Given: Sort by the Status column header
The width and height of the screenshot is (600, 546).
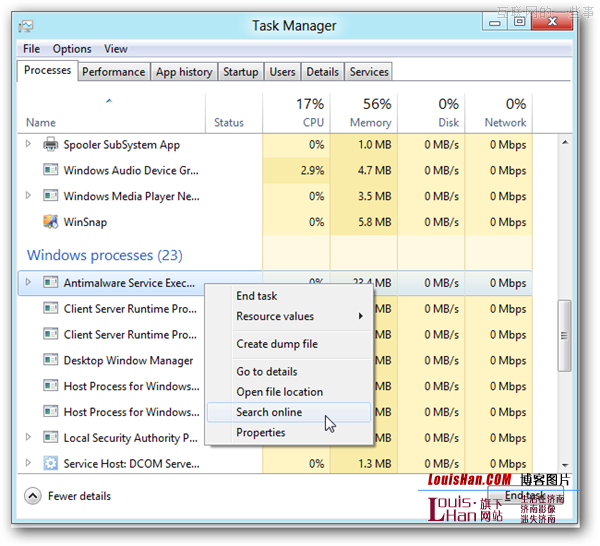Looking at the screenshot, I should coord(229,122).
